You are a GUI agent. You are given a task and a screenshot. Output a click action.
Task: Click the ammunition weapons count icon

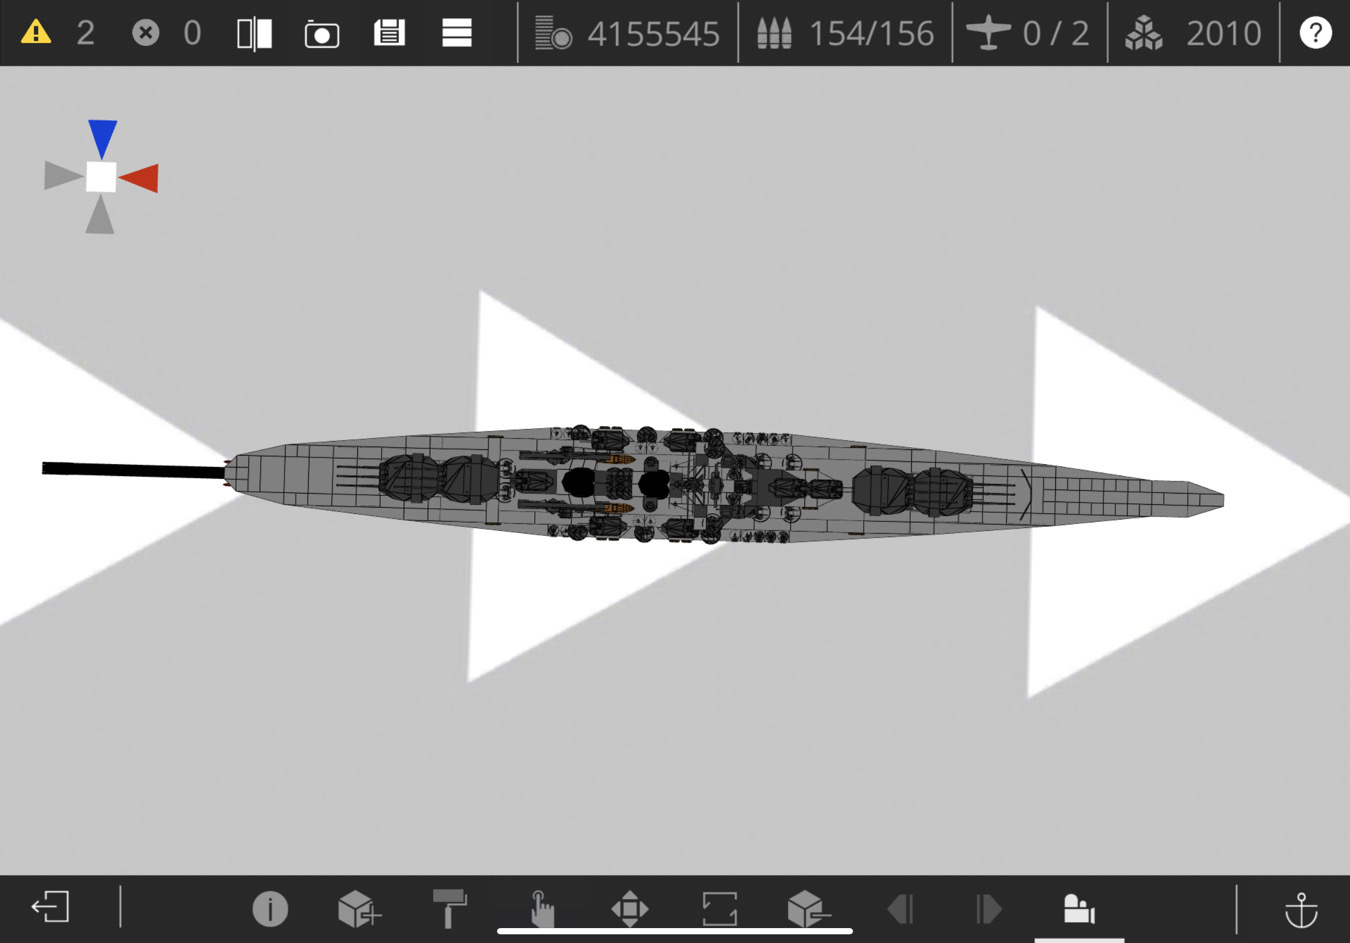[774, 33]
